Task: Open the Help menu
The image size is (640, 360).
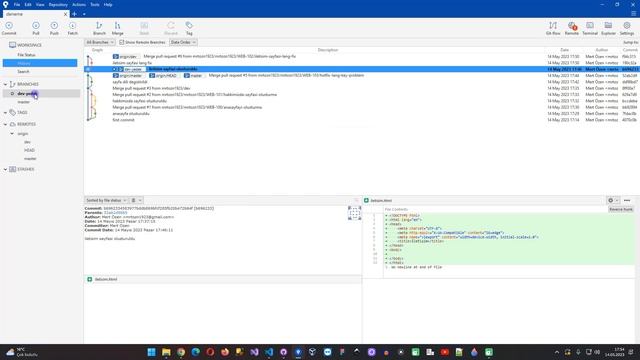Action: pyautogui.click(x=108, y=4)
